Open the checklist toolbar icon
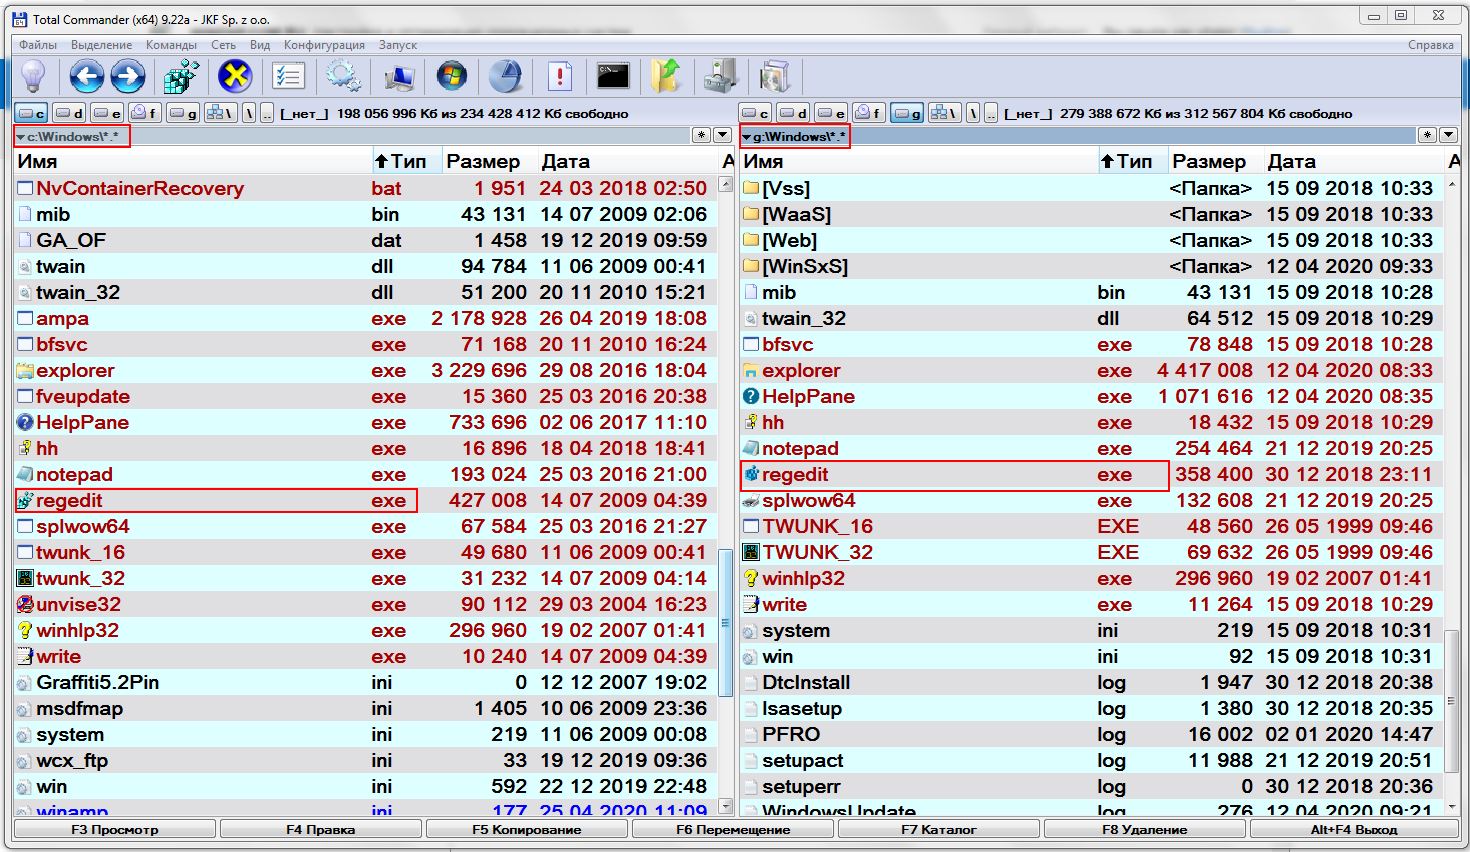The width and height of the screenshot is (1470, 852). click(289, 76)
